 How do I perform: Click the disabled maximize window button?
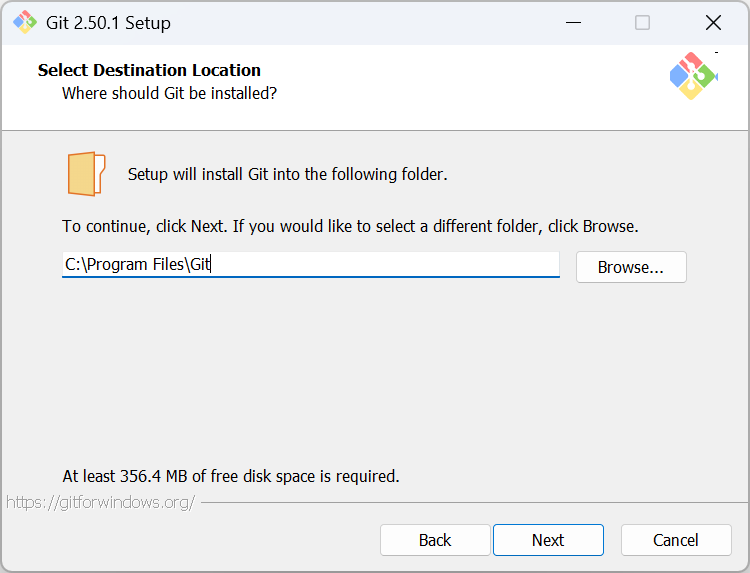click(642, 22)
